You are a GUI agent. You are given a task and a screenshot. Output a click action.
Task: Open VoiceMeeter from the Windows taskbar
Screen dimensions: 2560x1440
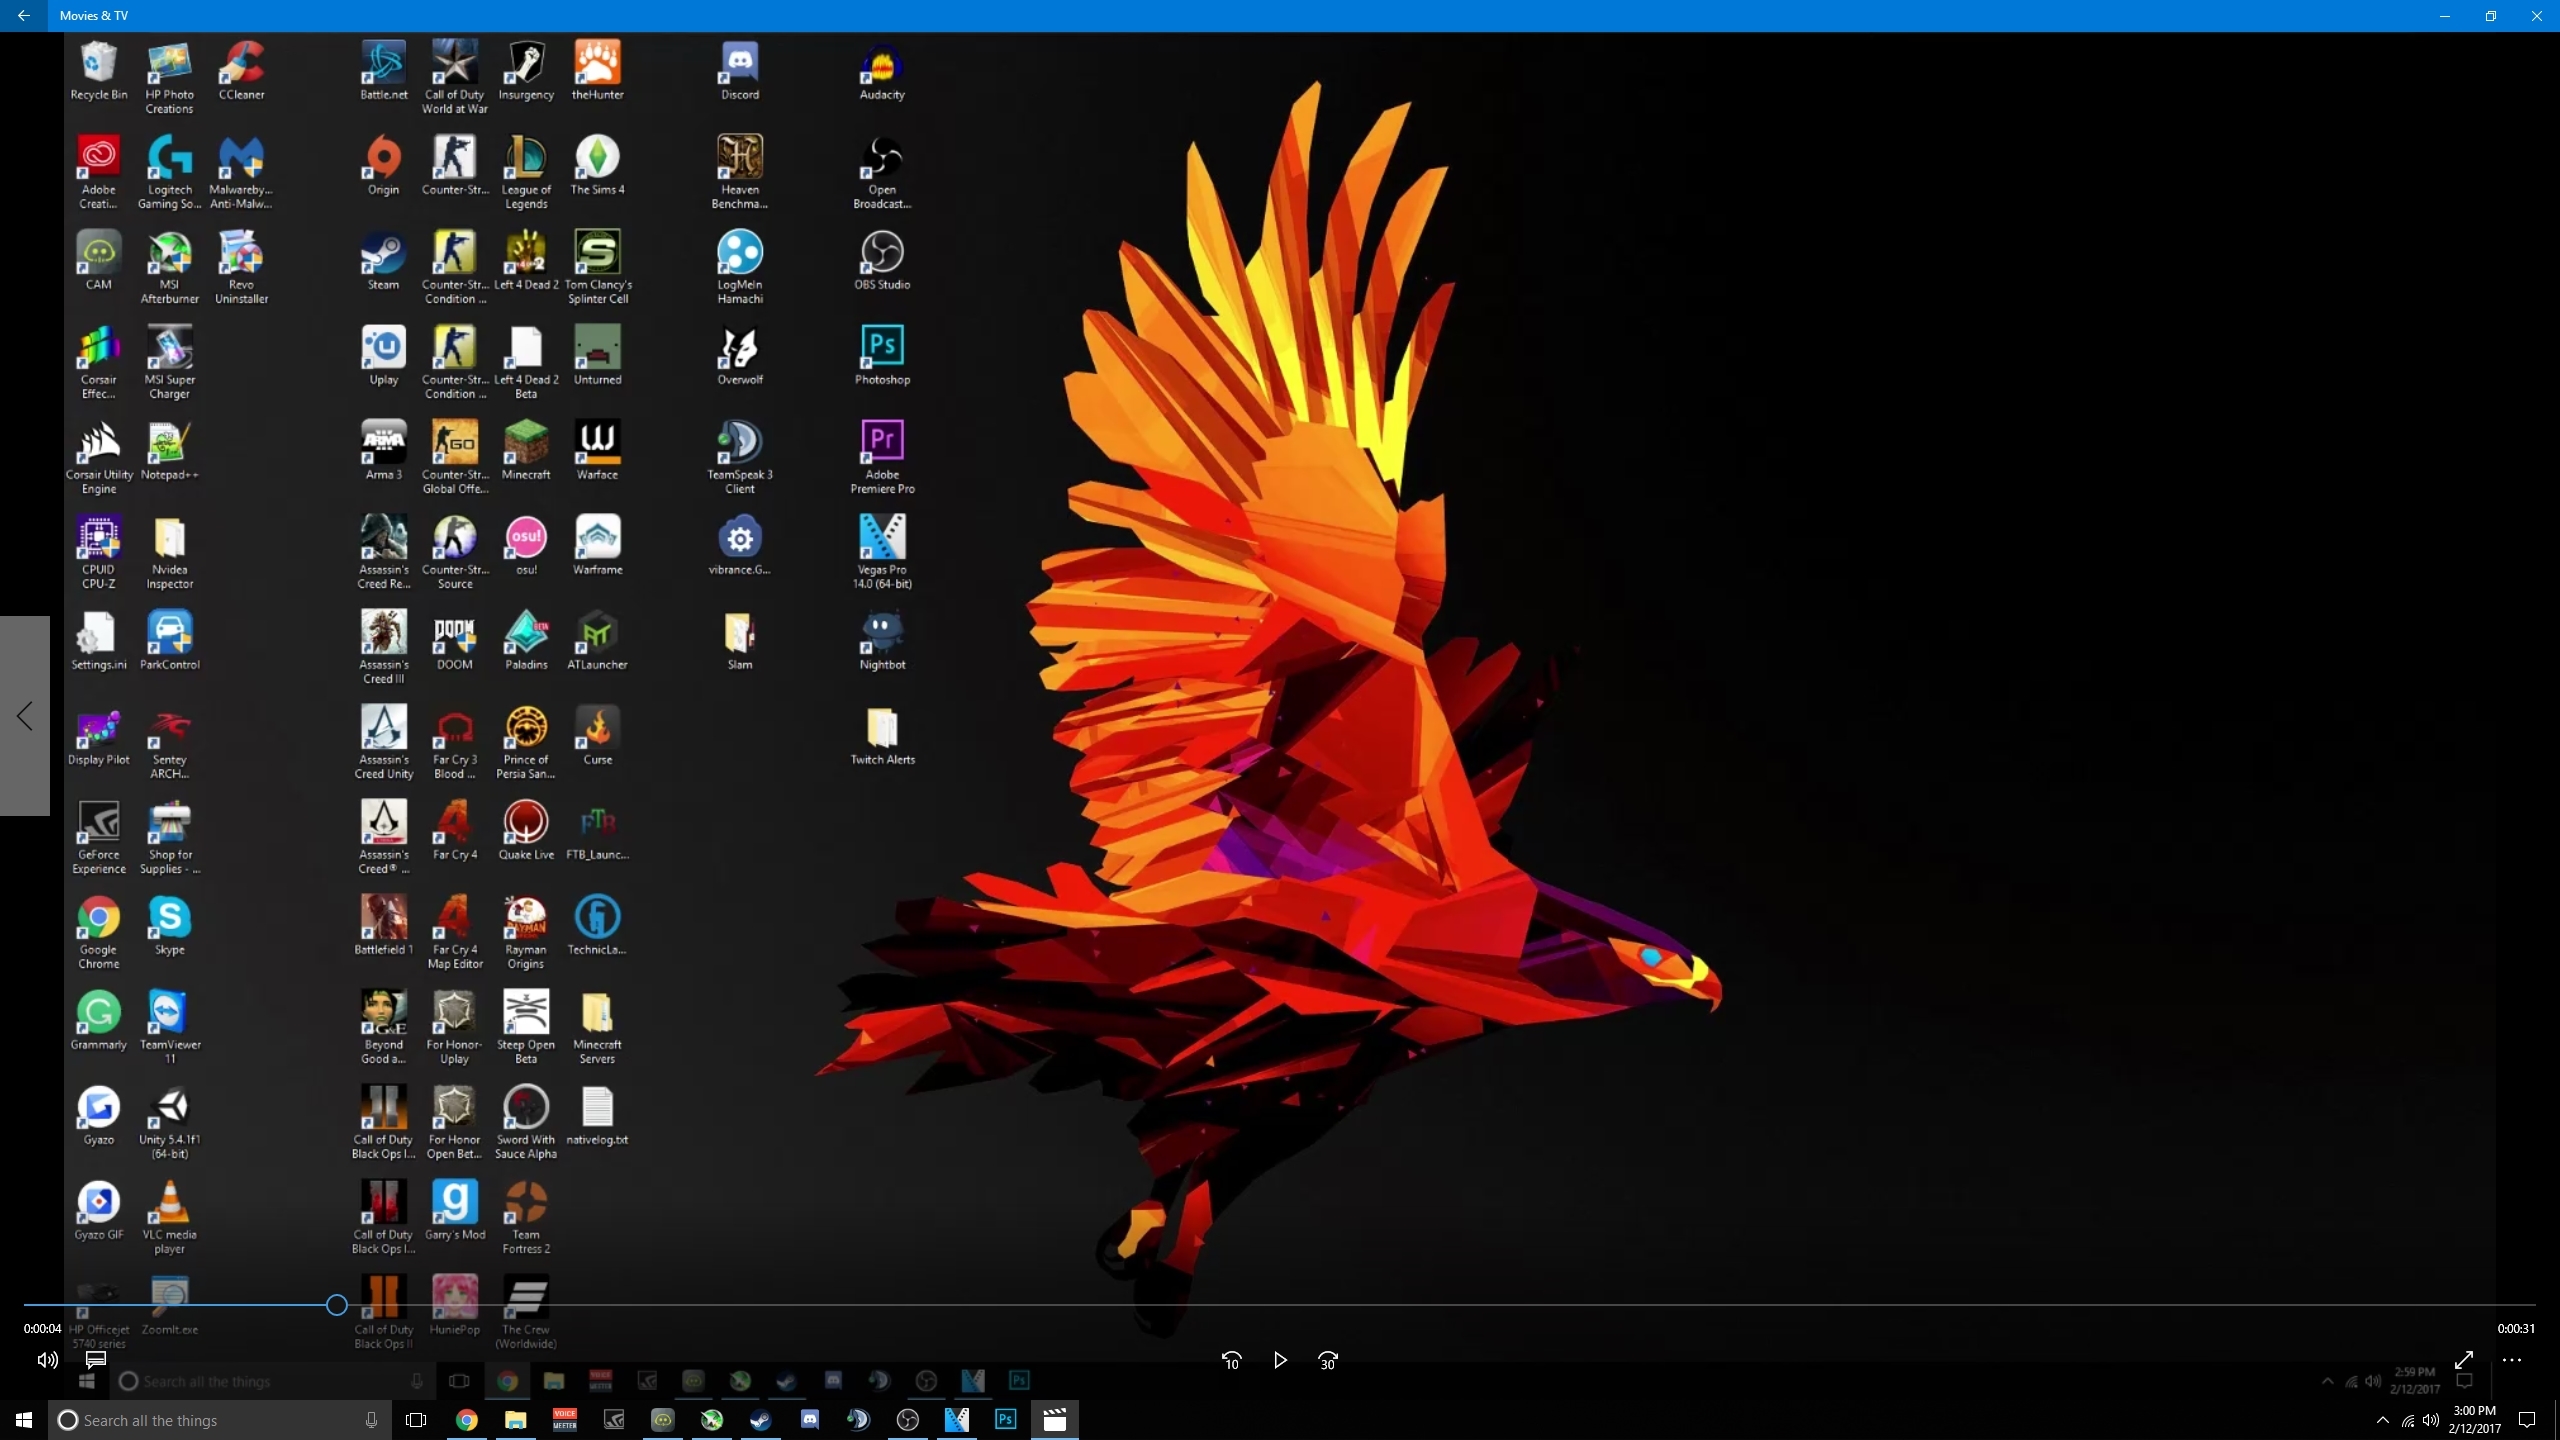[x=565, y=1420]
